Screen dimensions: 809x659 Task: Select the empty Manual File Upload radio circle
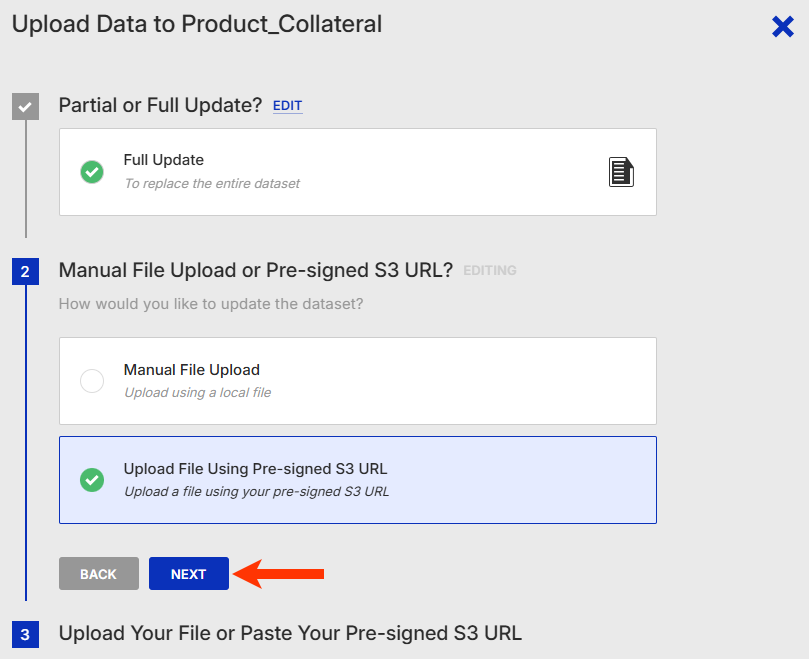point(92,381)
